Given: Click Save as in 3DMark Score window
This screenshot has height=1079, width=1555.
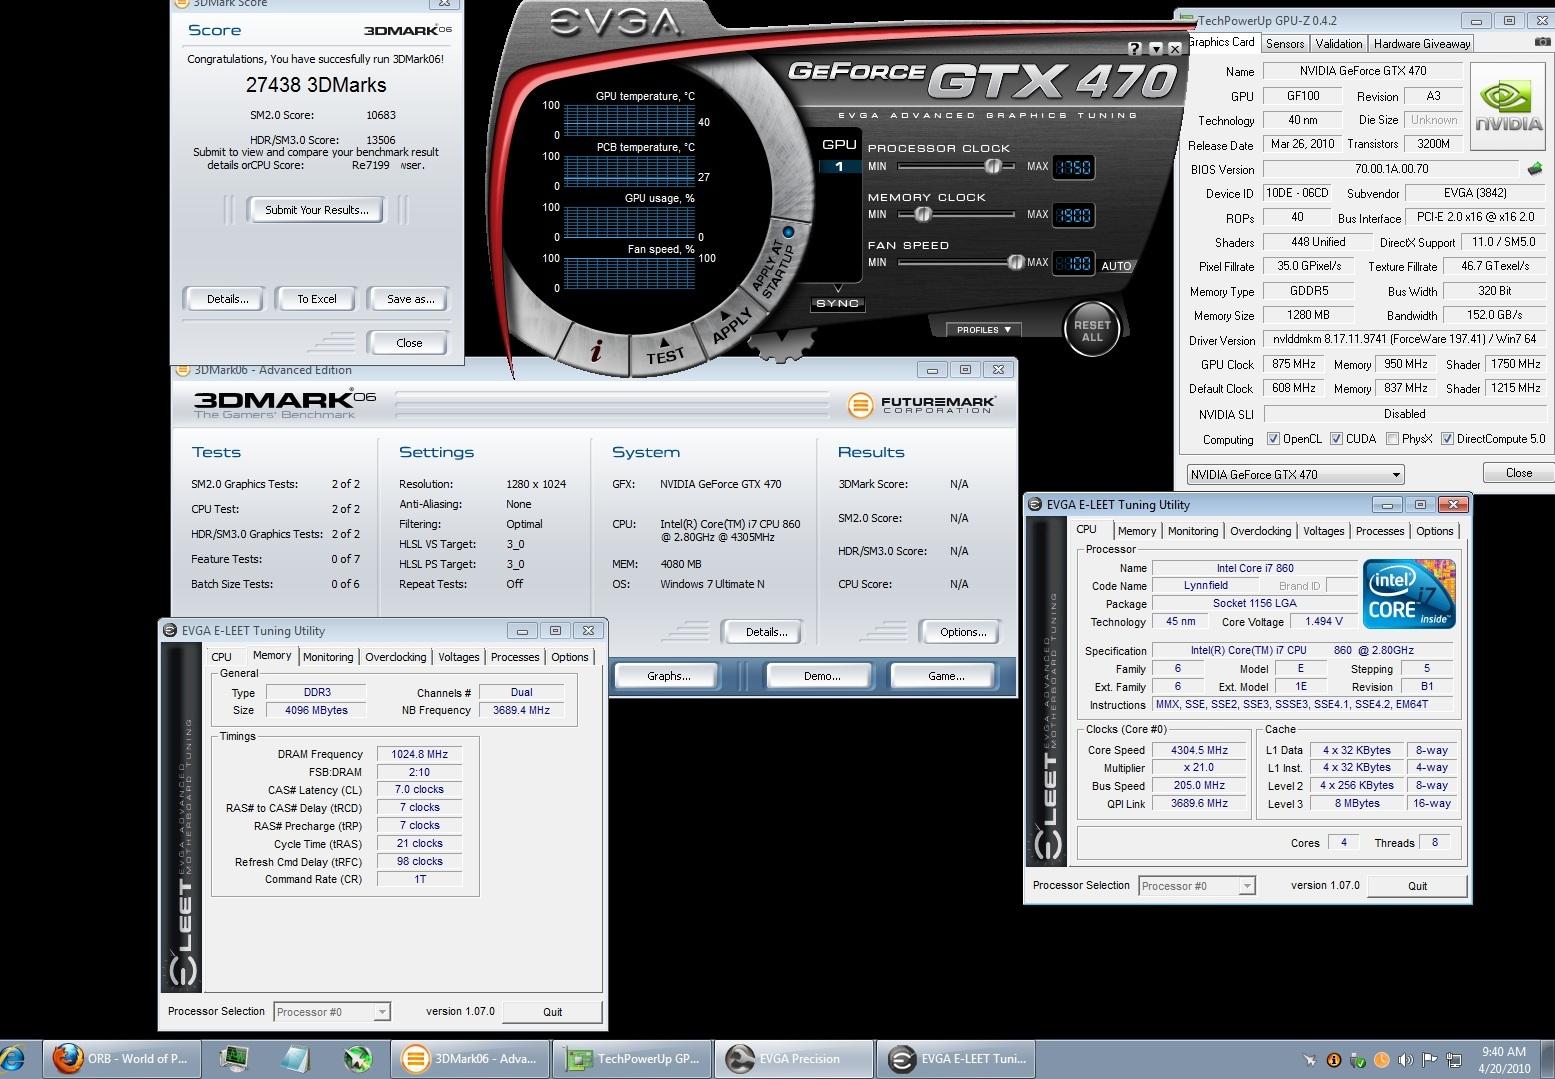Looking at the screenshot, I should (x=409, y=299).
